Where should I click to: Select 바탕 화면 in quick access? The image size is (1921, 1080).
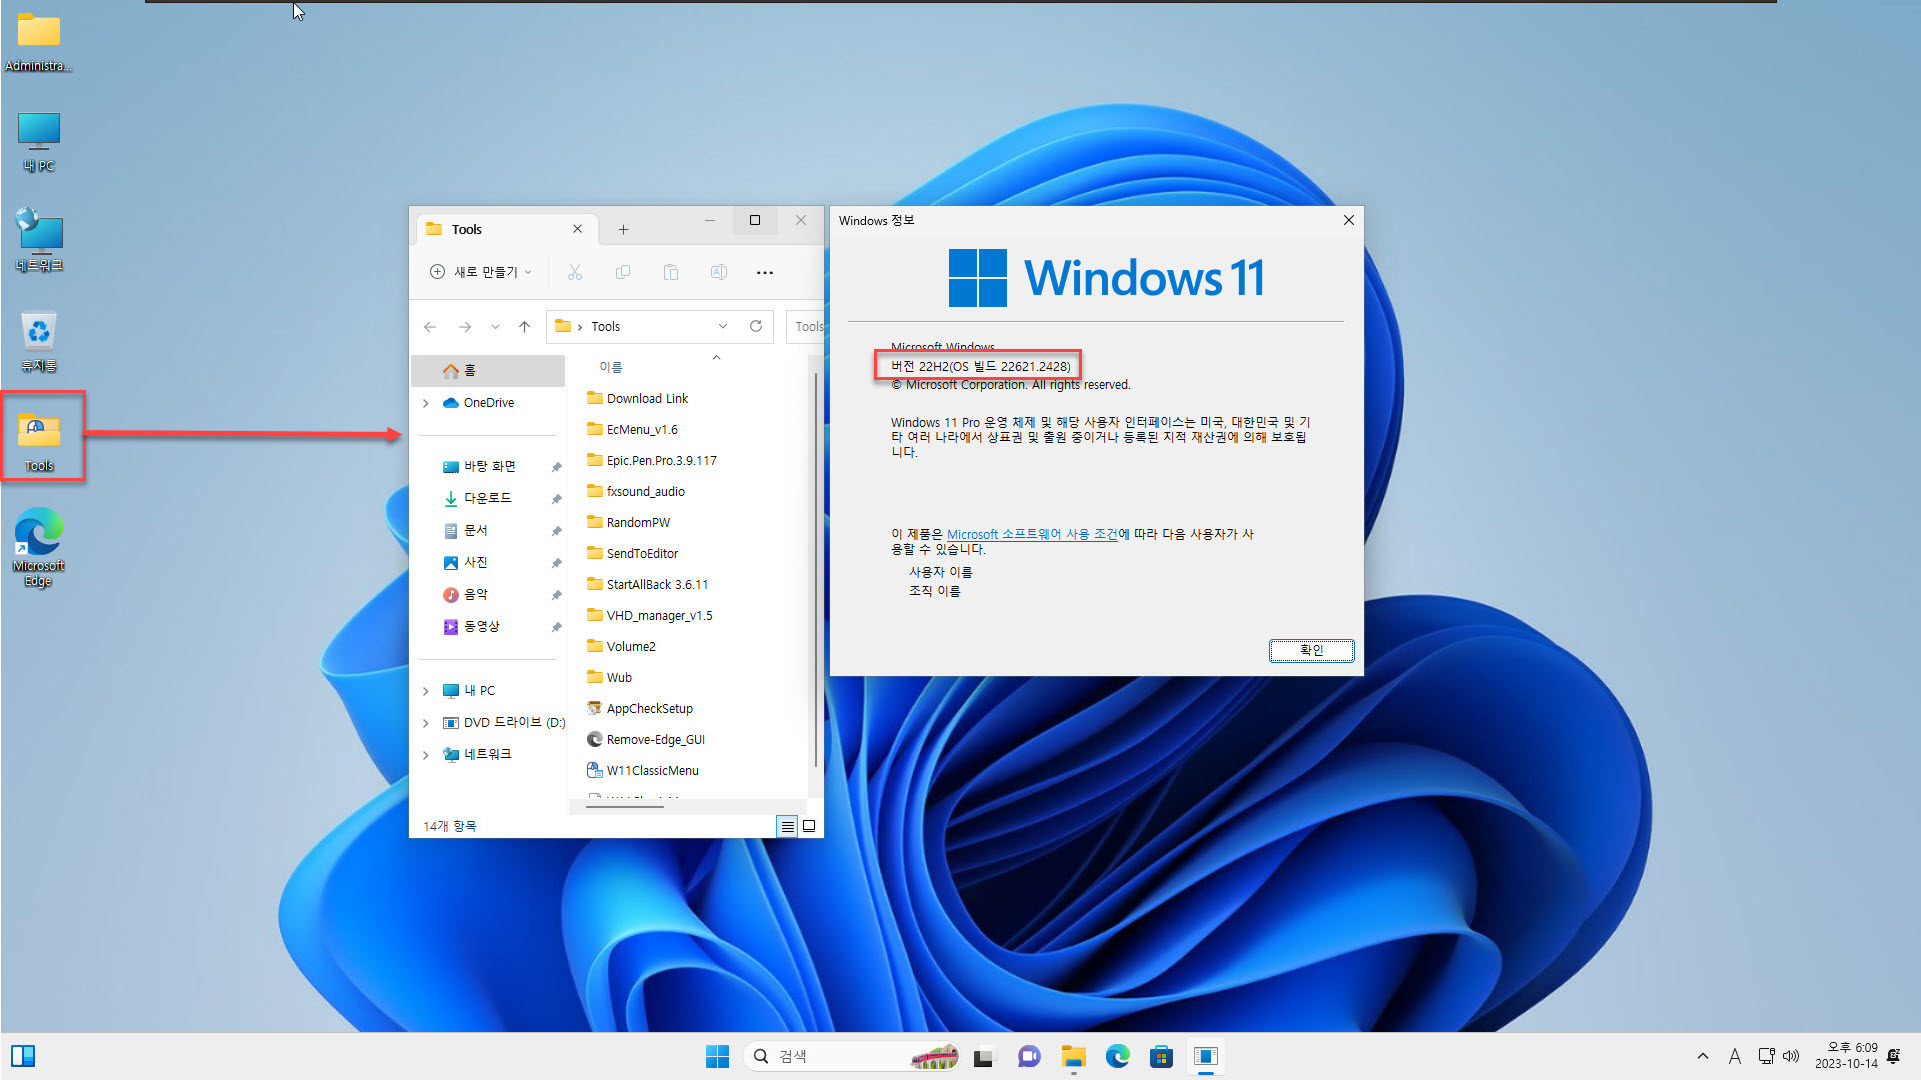[x=489, y=466]
